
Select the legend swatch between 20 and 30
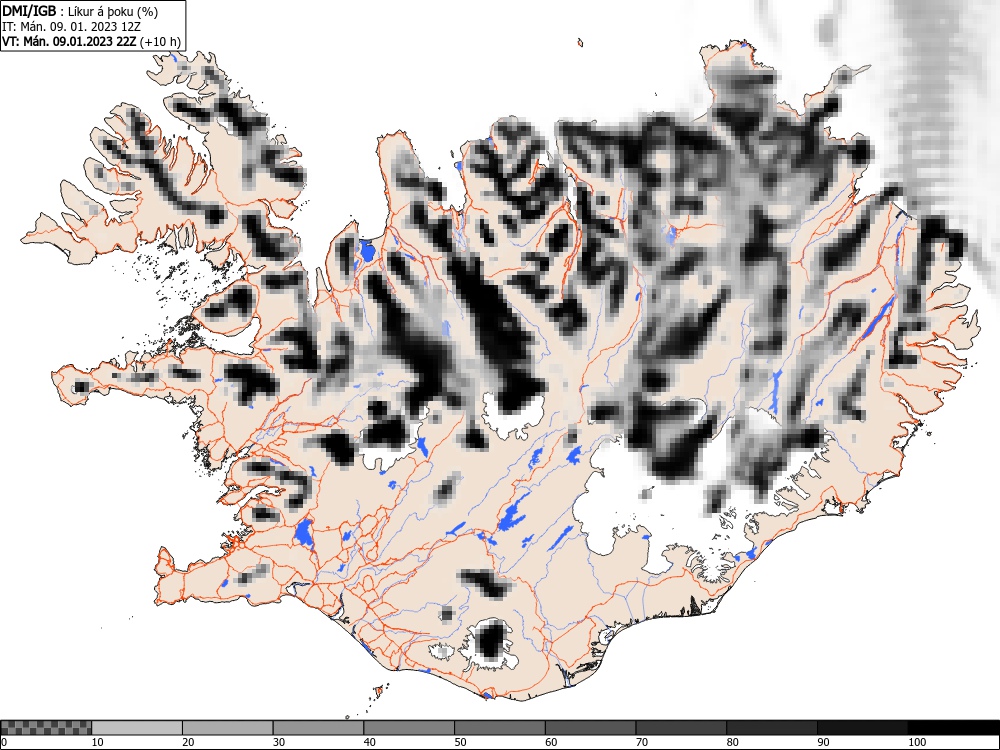pyautogui.click(x=228, y=728)
